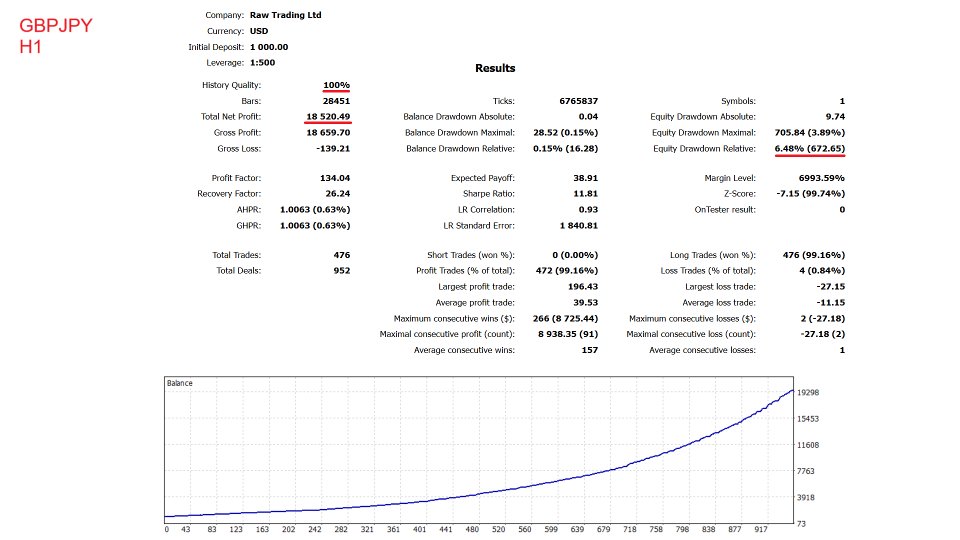Click the Profit Factor value 134.04

(x=335, y=178)
